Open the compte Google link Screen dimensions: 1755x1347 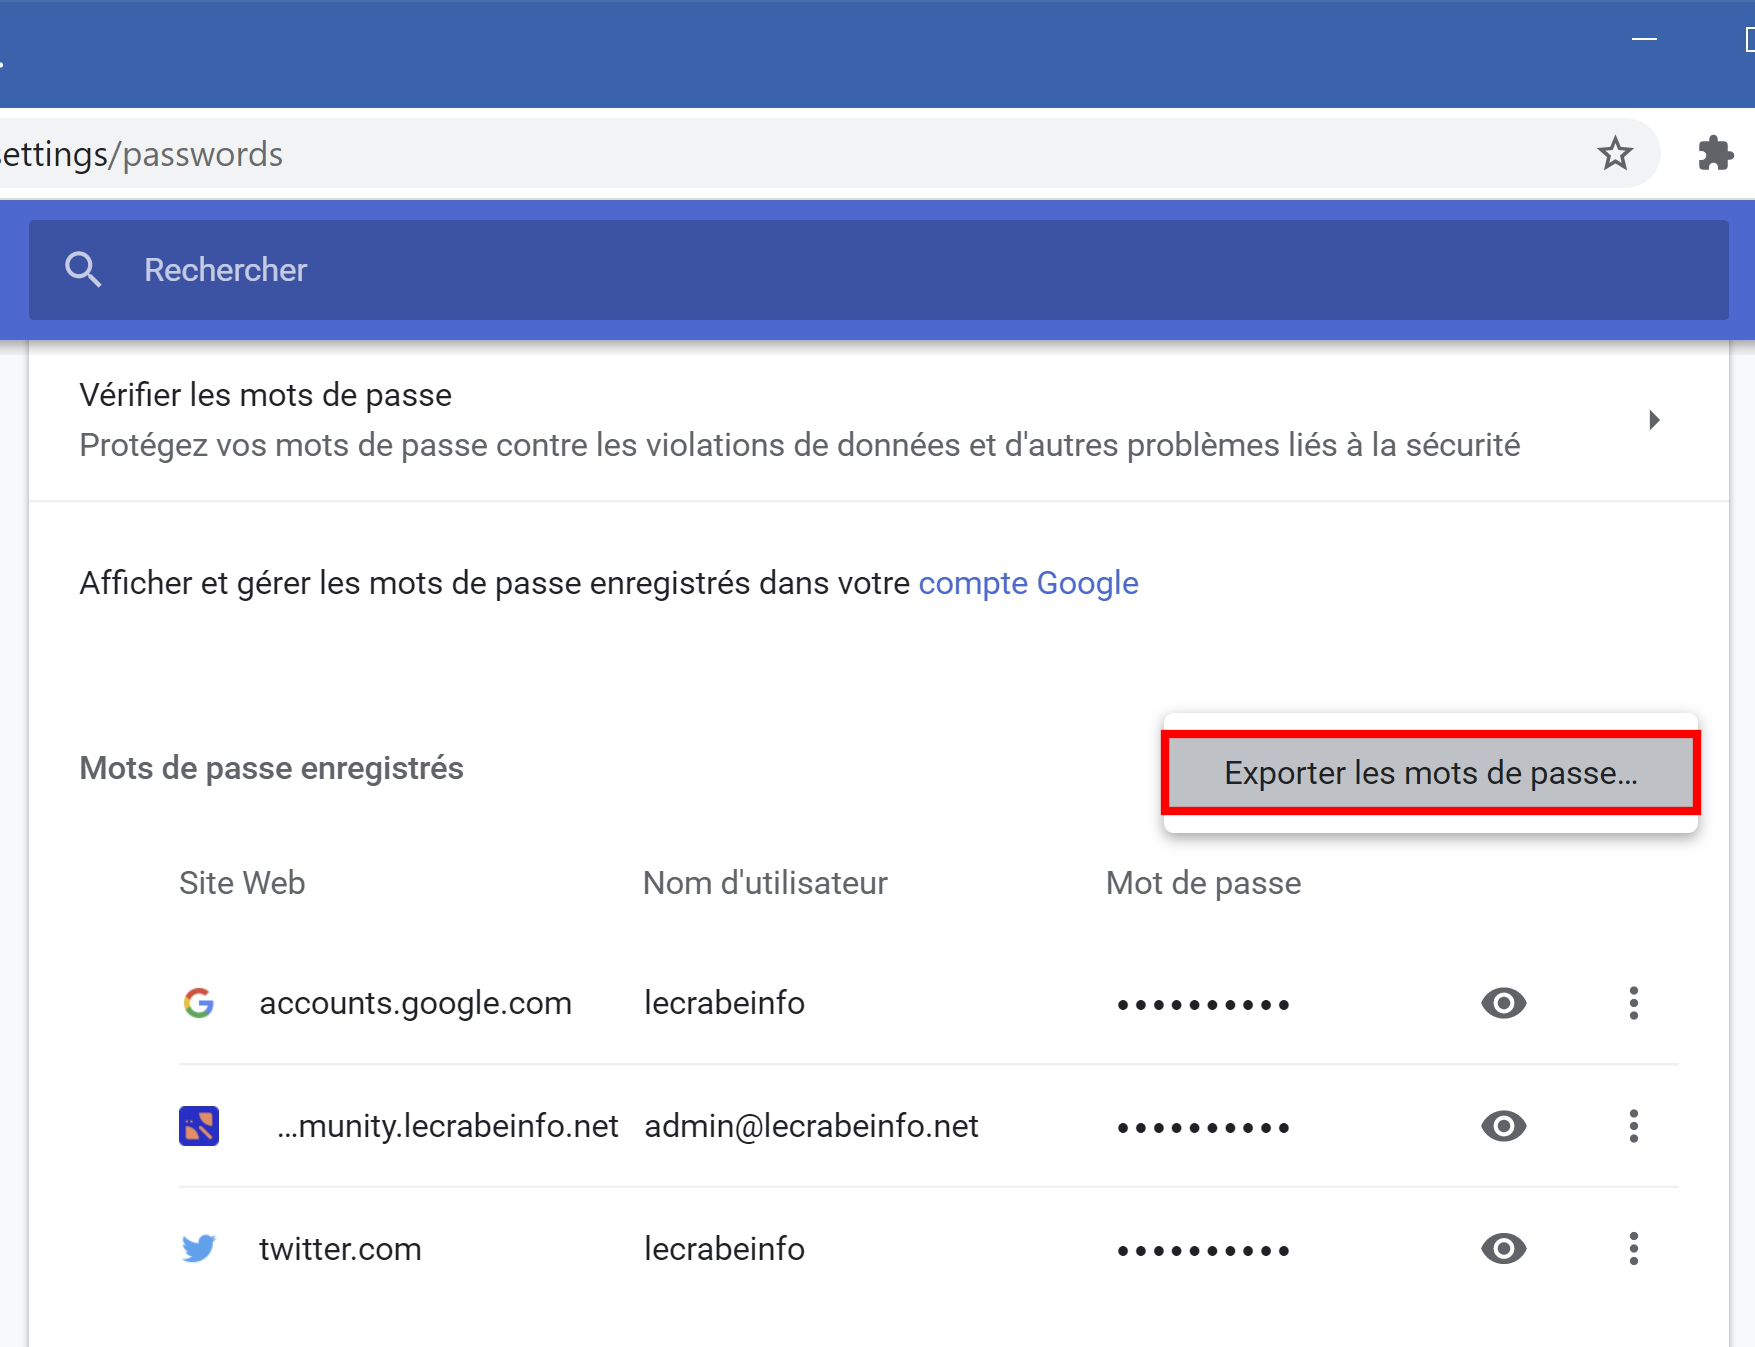[x=1028, y=583]
